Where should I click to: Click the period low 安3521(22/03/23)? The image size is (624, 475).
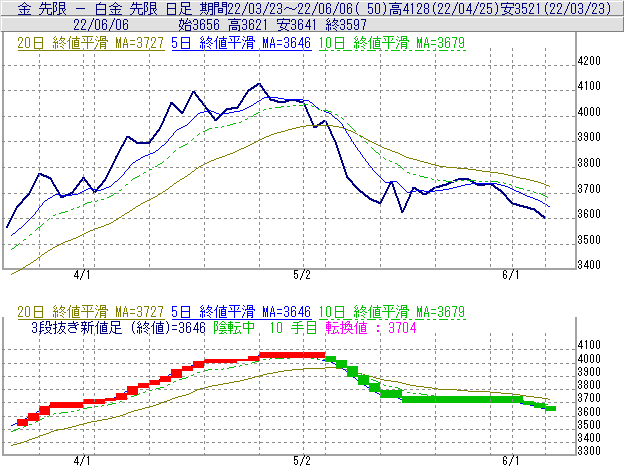pyautogui.click(x=556, y=8)
